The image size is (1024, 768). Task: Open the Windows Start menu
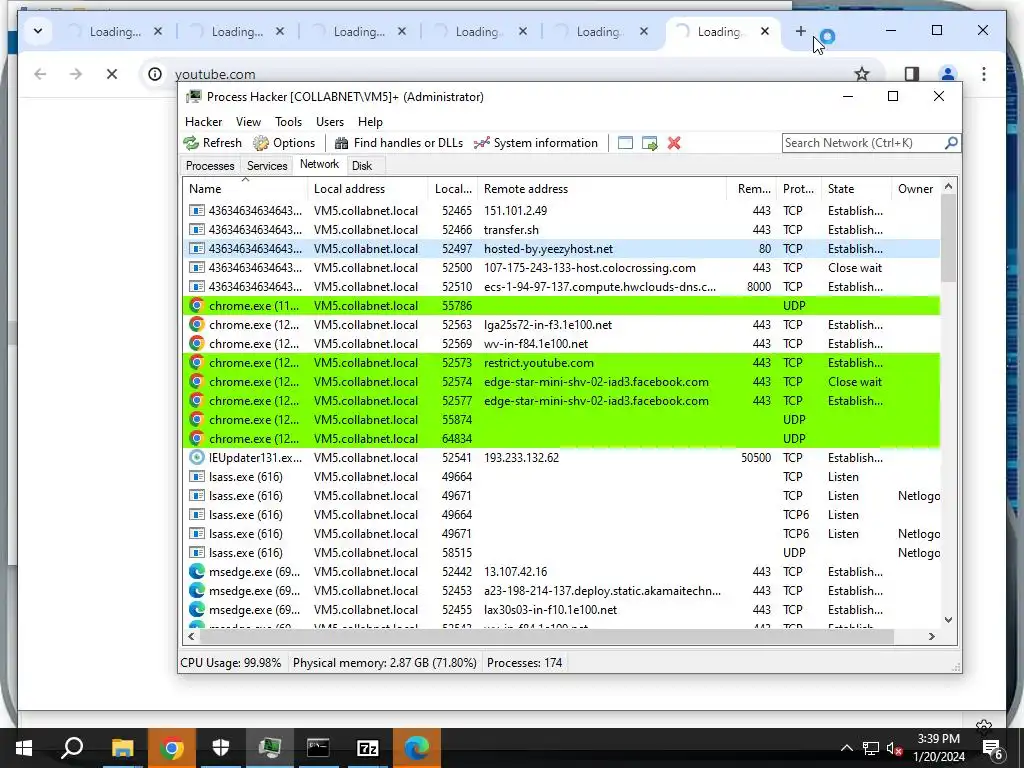tap(24, 748)
